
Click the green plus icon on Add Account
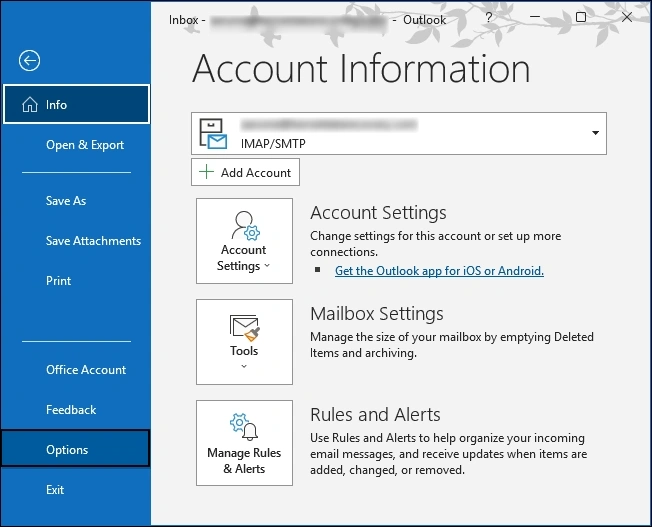(206, 172)
